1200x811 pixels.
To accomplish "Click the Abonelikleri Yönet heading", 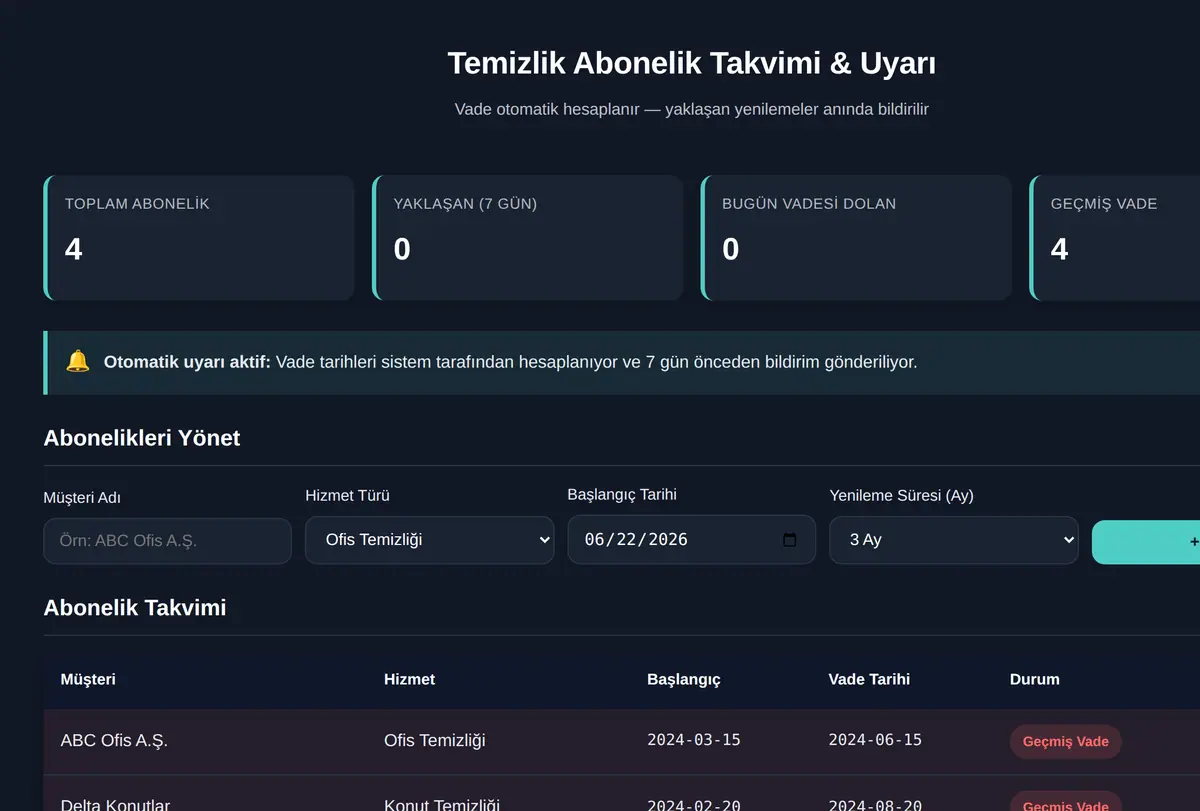I will click(x=142, y=438).
